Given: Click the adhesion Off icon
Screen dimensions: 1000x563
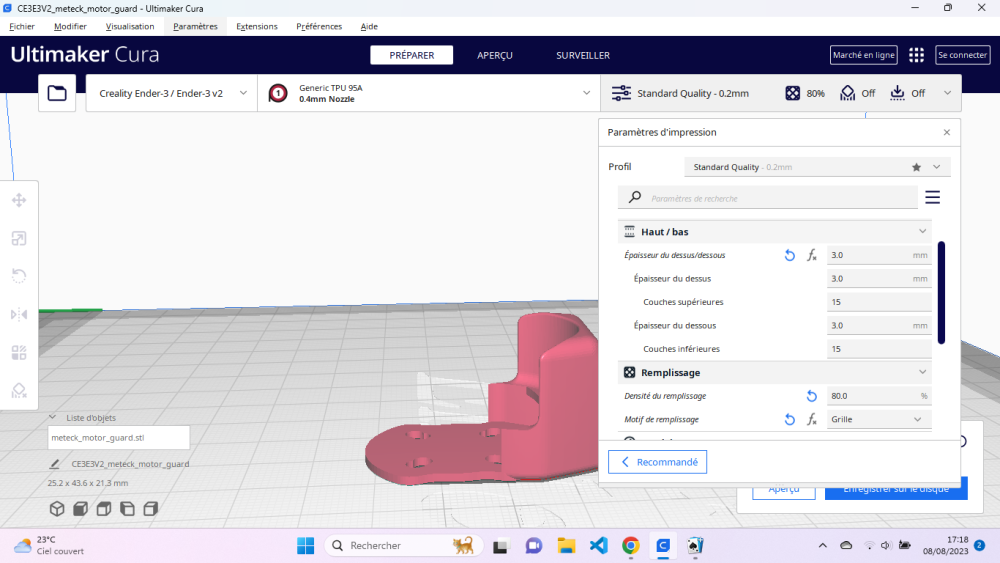Looking at the screenshot, I should tap(897, 93).
